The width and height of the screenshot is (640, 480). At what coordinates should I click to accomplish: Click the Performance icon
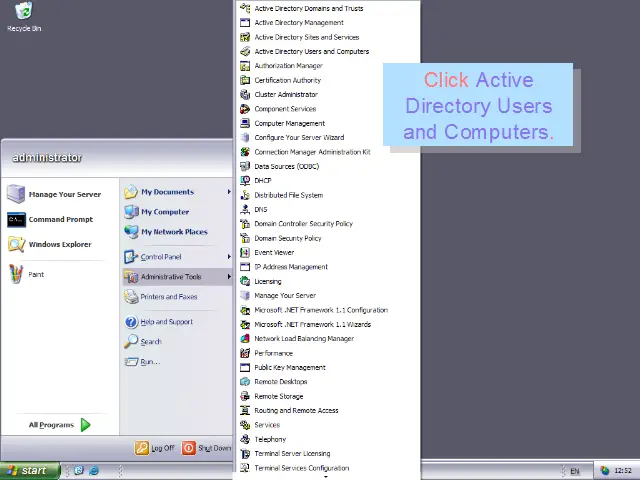click(x=245, y=353)
